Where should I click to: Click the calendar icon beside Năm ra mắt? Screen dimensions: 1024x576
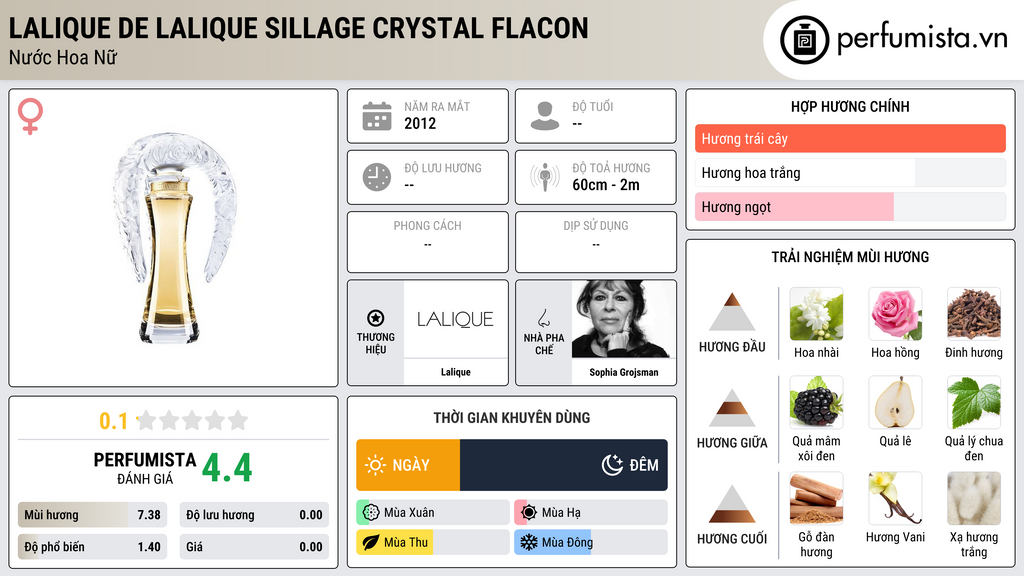click(377, 116)
